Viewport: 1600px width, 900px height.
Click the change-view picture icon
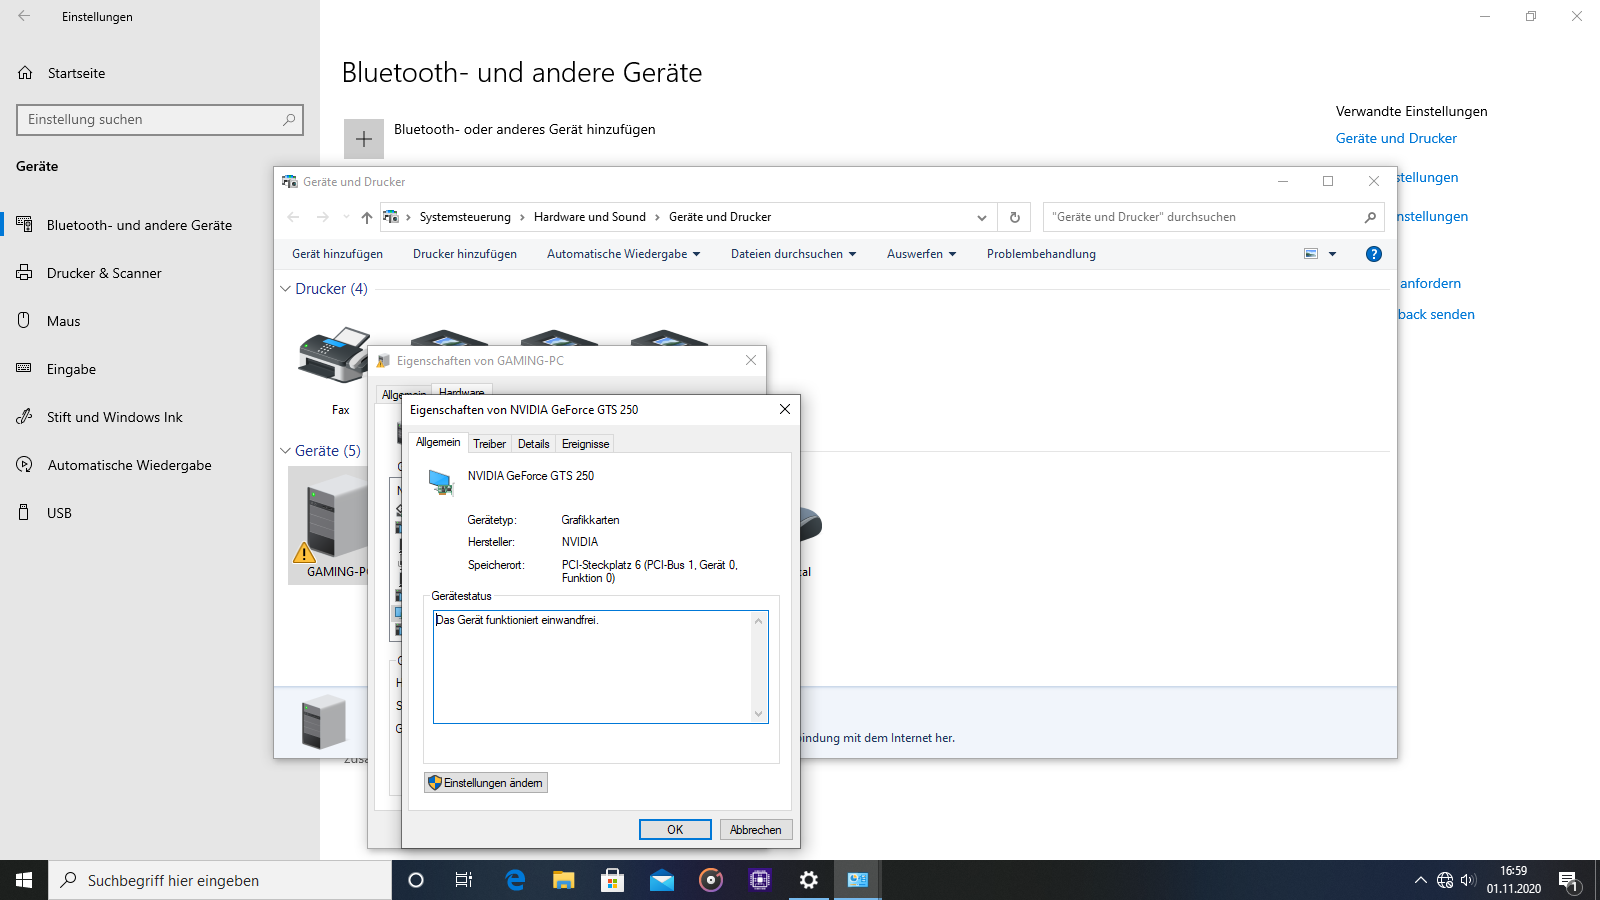(1311, 253)
